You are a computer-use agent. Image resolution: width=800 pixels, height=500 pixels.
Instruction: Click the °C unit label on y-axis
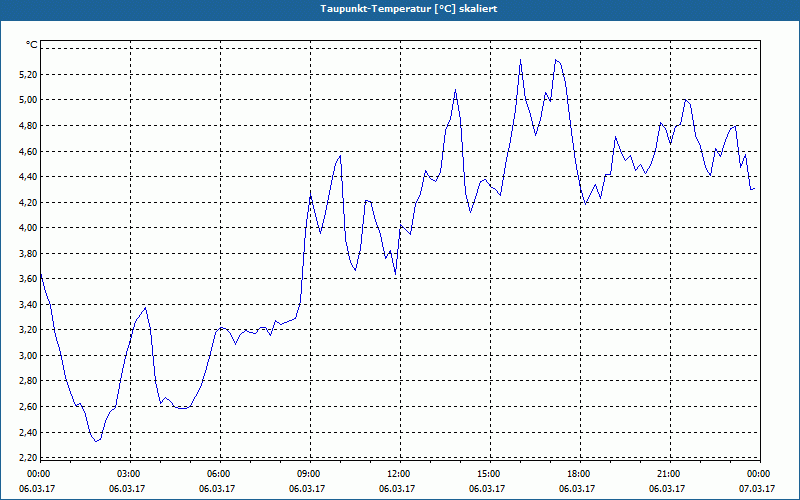[32, 45]
